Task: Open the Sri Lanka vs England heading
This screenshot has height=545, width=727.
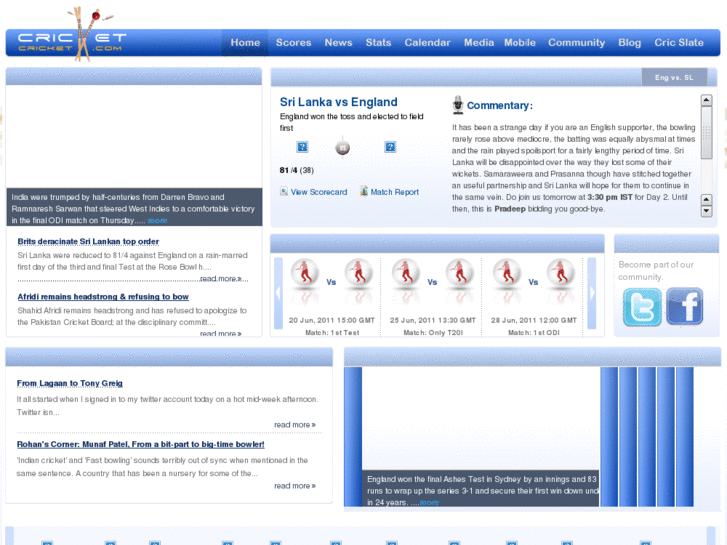Action: point(338,102)
